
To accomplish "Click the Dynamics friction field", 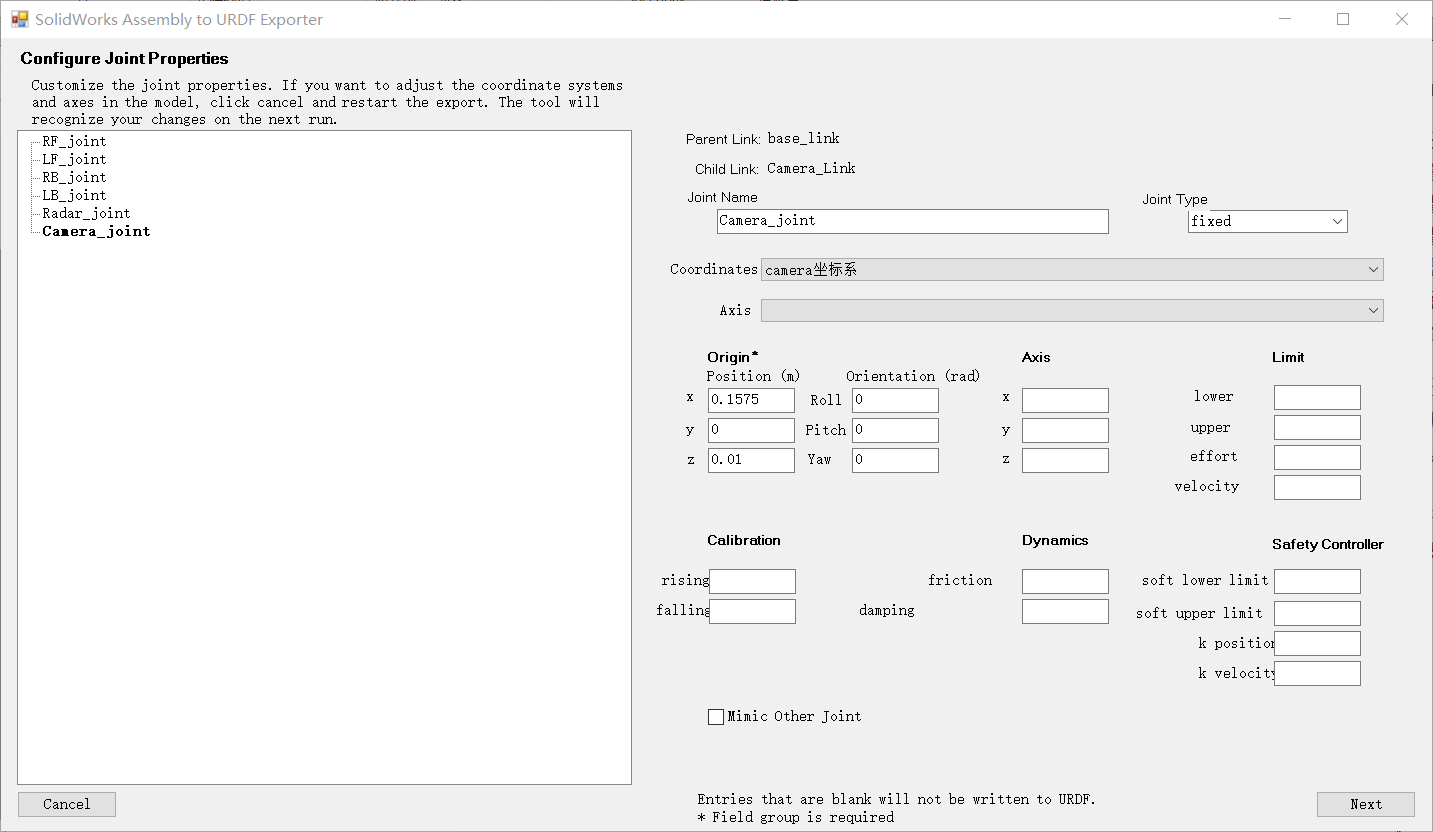I will tap(1065, 582).
